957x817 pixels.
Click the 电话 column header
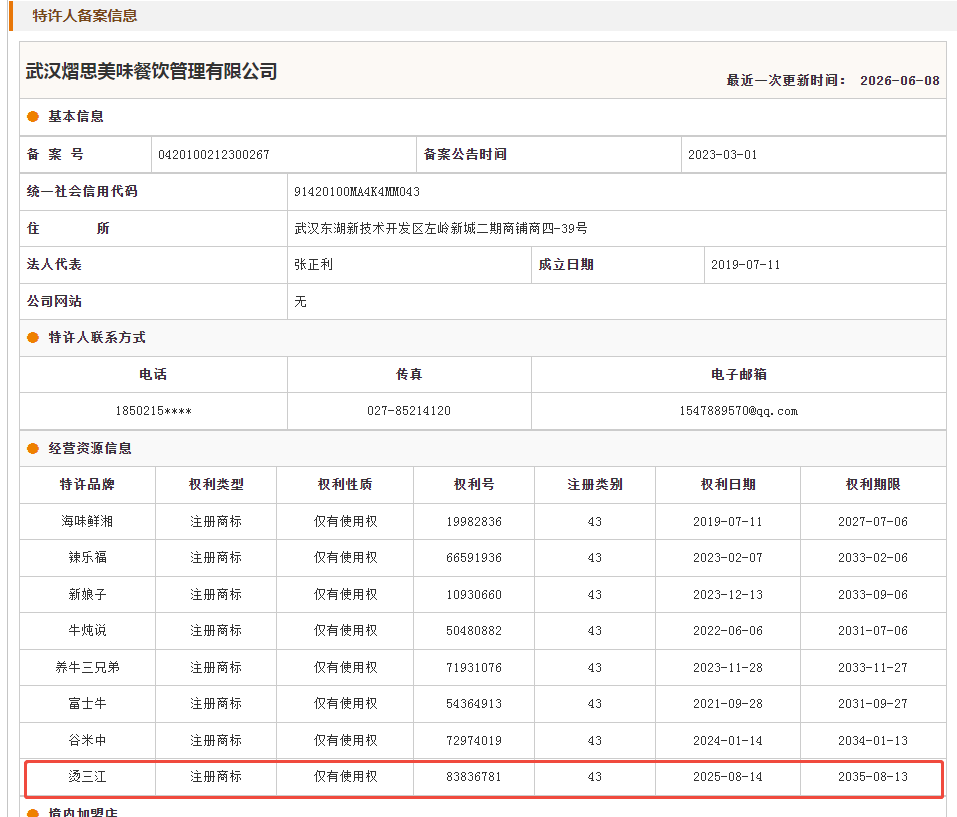[153, 375]
